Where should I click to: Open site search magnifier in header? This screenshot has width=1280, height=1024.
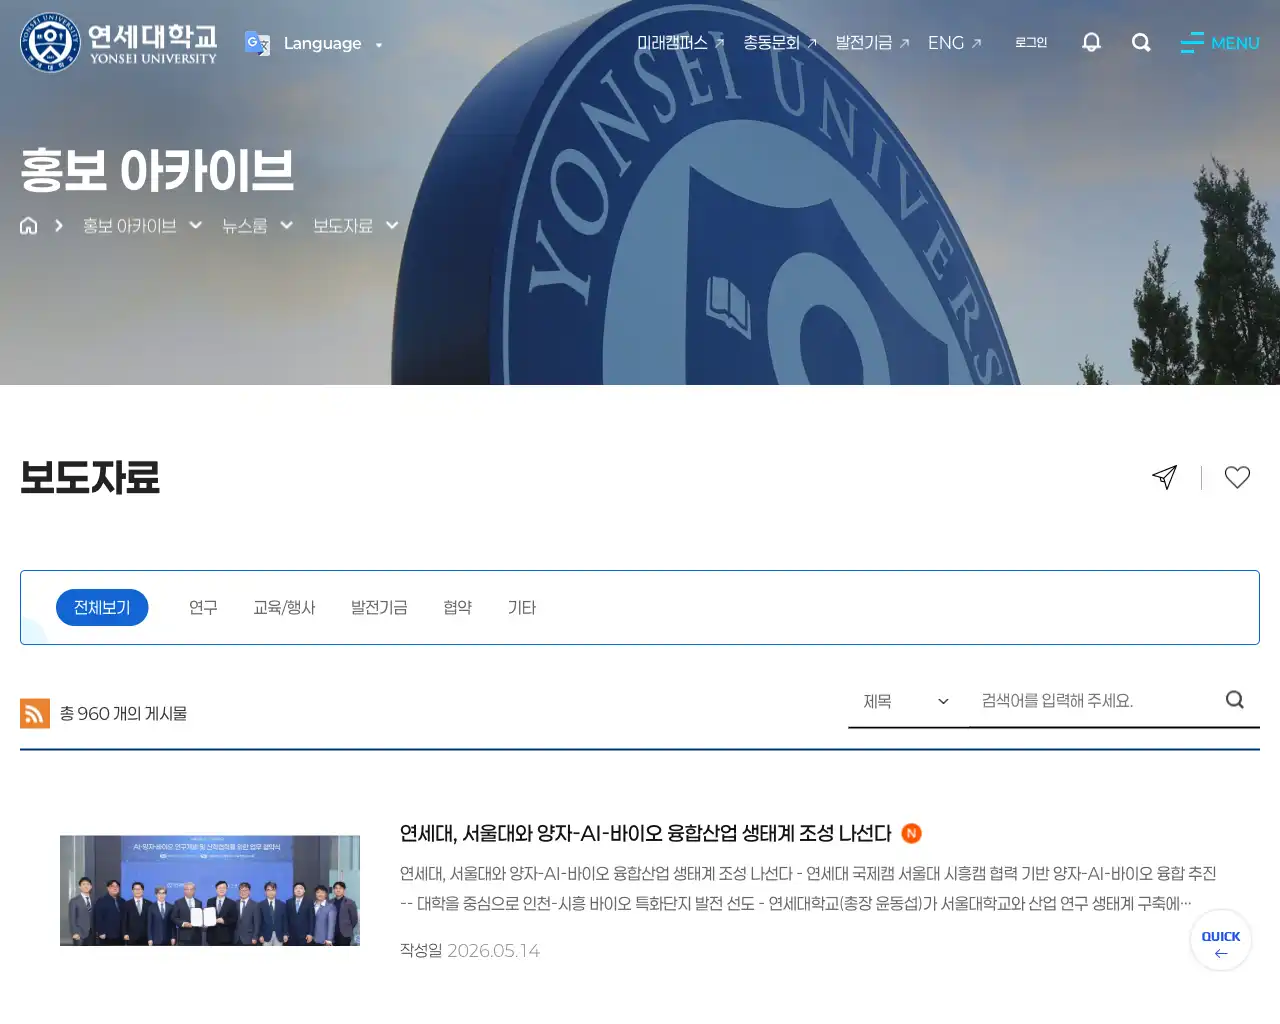pyautogui.click(x=1141, y=42)
